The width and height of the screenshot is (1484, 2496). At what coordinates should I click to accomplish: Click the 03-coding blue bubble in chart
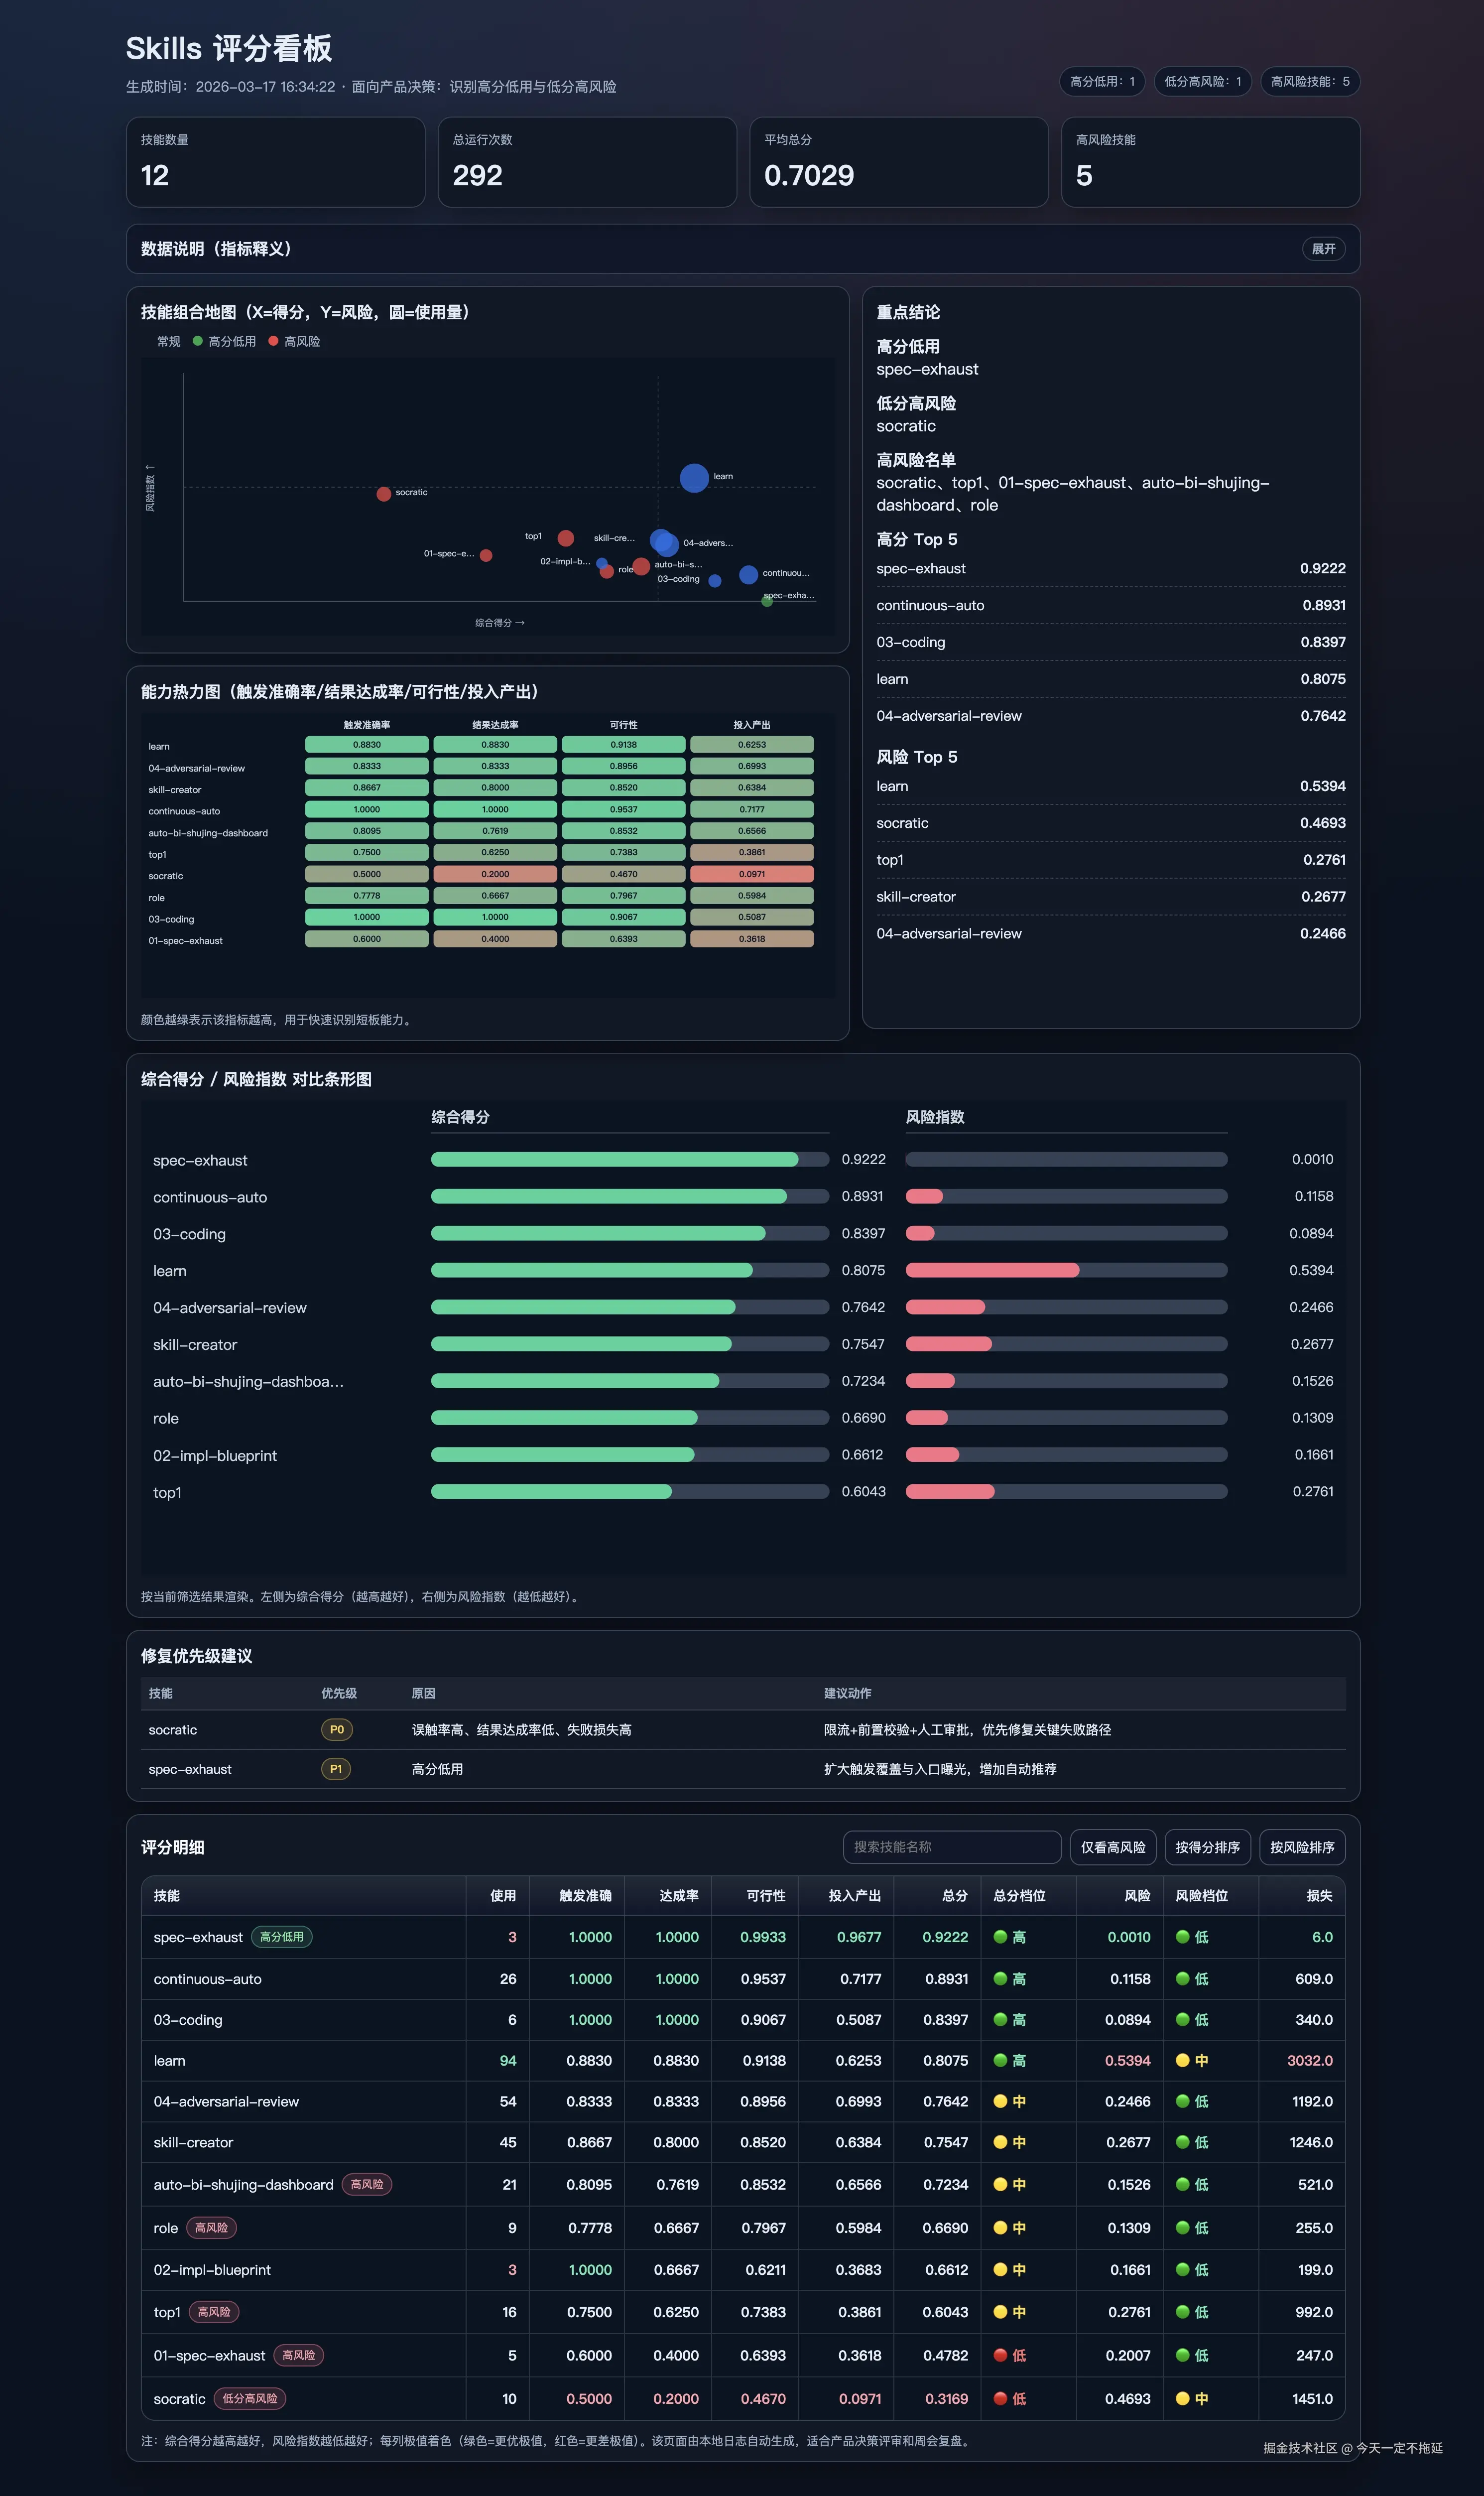click(715, 581)
